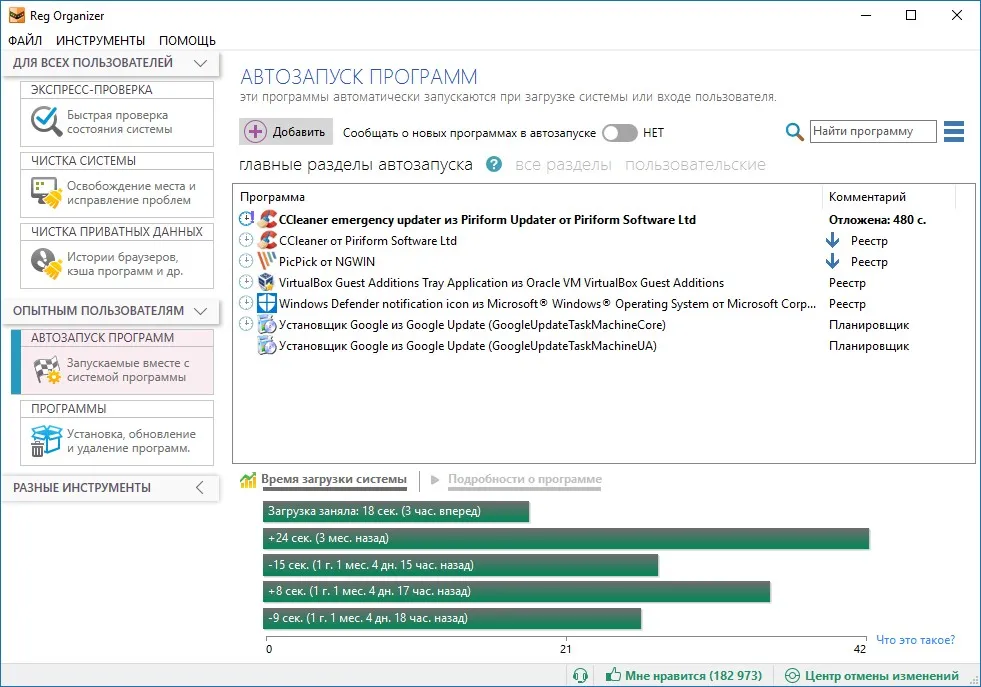981x687 pixels.
Task: Click the CCleaner emergency updater icon
Action: coord(267,219)
